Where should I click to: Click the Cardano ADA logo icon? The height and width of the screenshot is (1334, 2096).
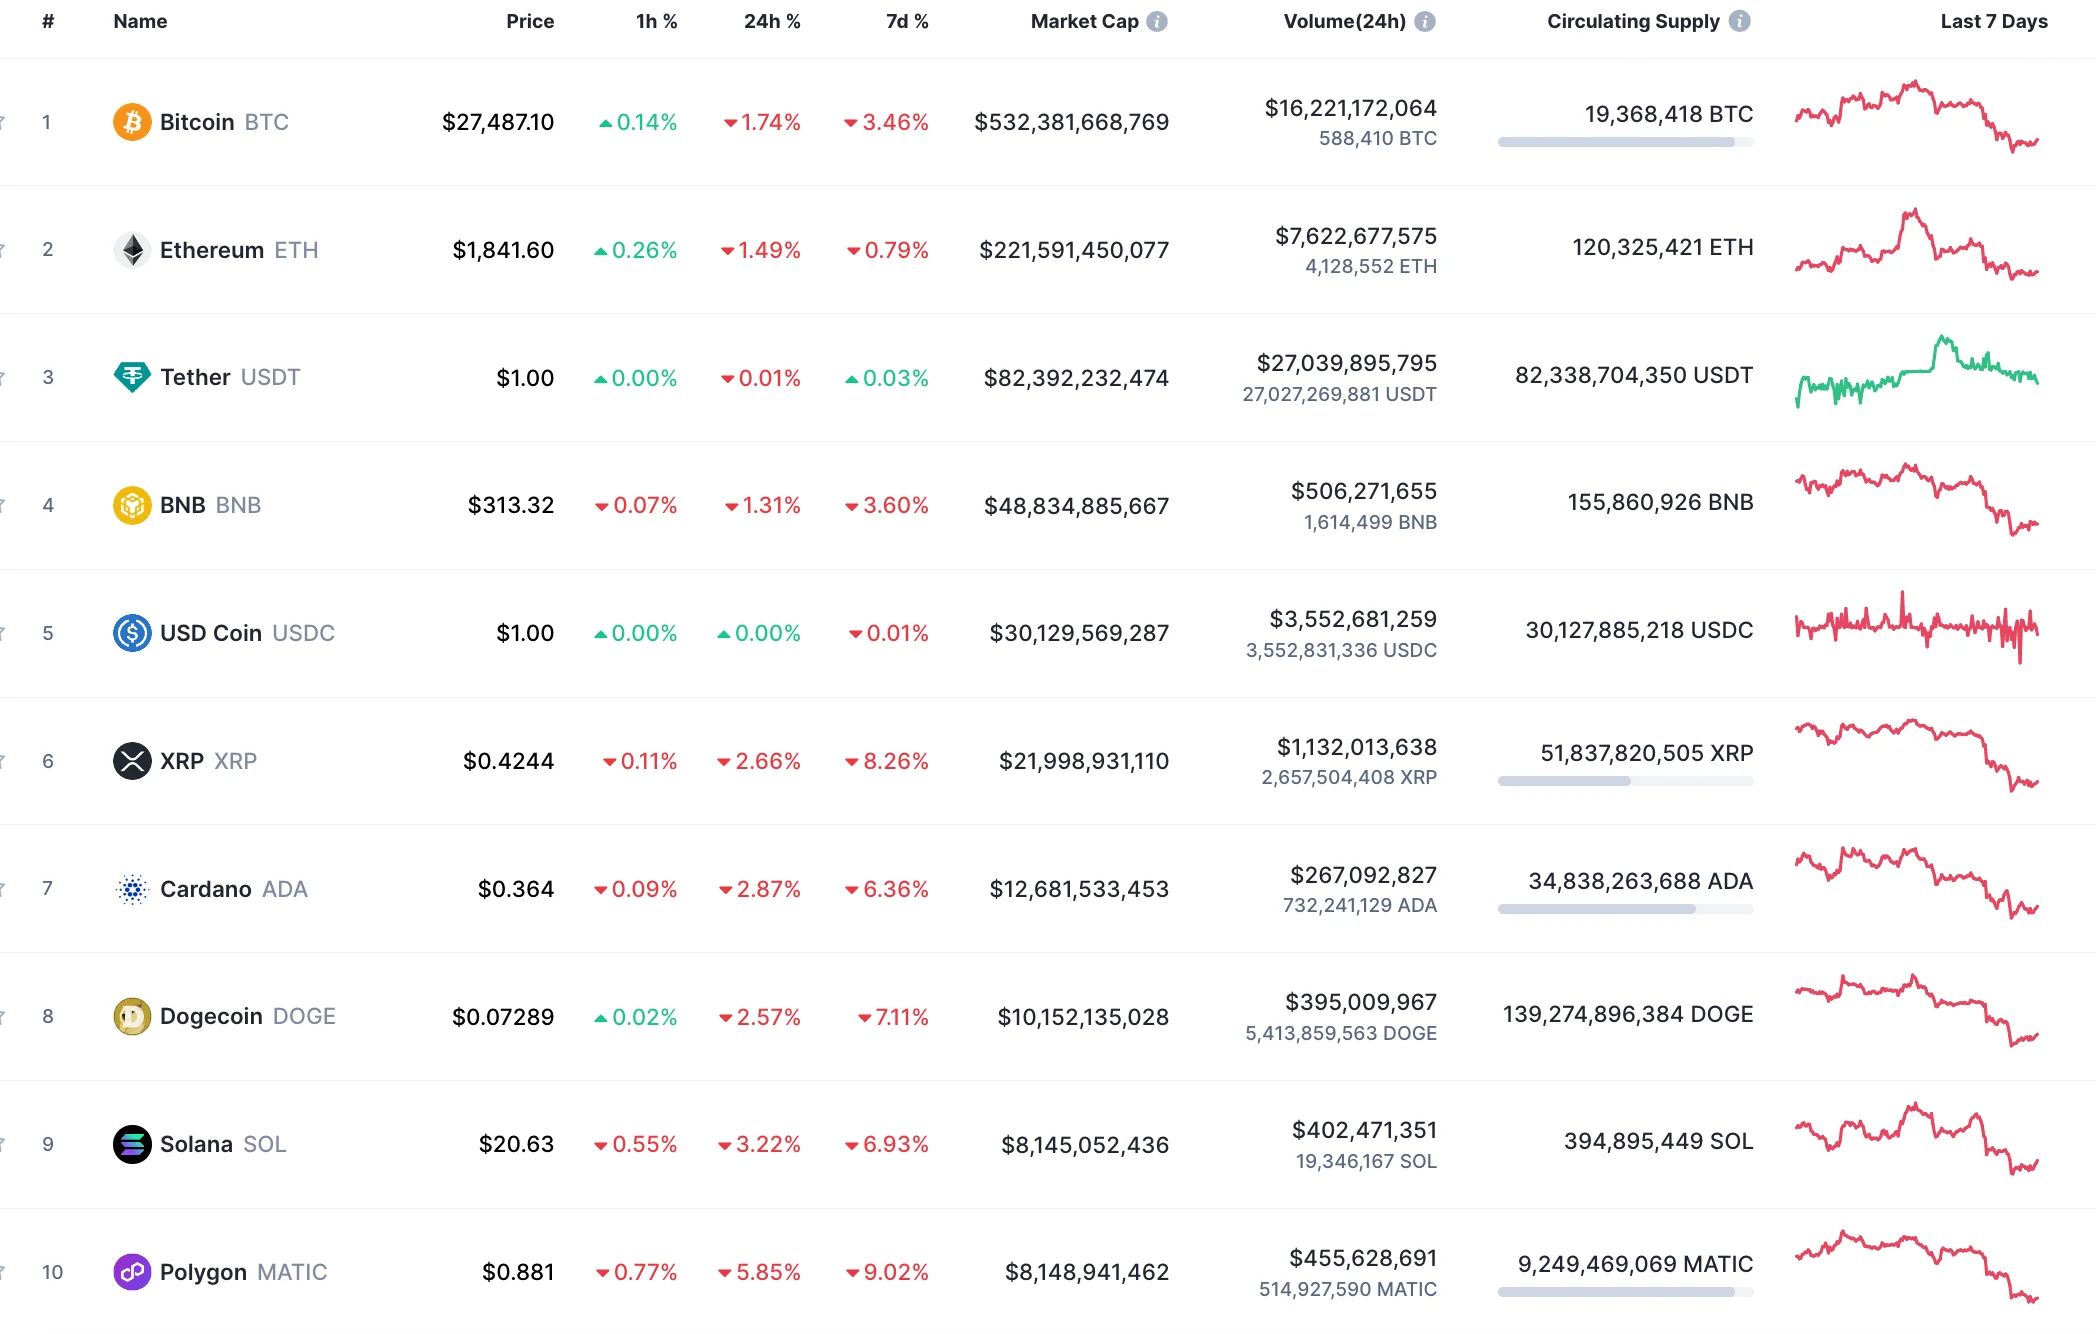point(132,888)
